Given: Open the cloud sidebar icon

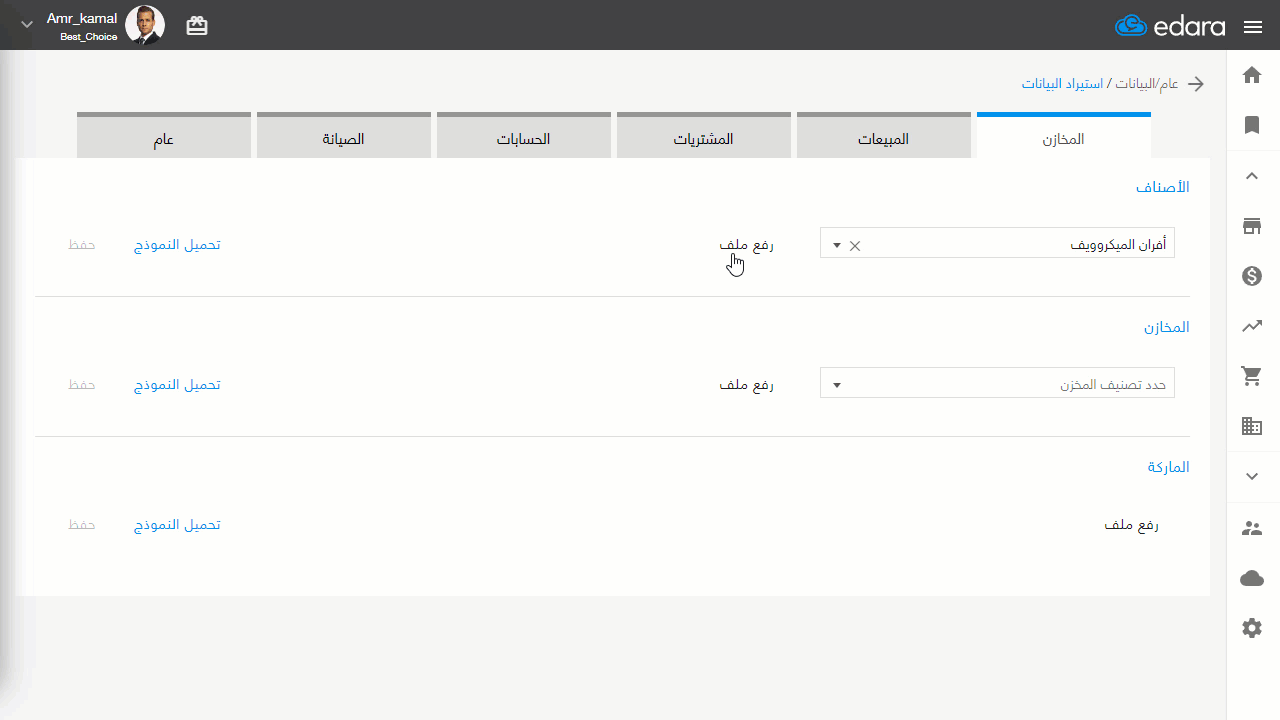Looking at the screenshot, I should 1252,578.
